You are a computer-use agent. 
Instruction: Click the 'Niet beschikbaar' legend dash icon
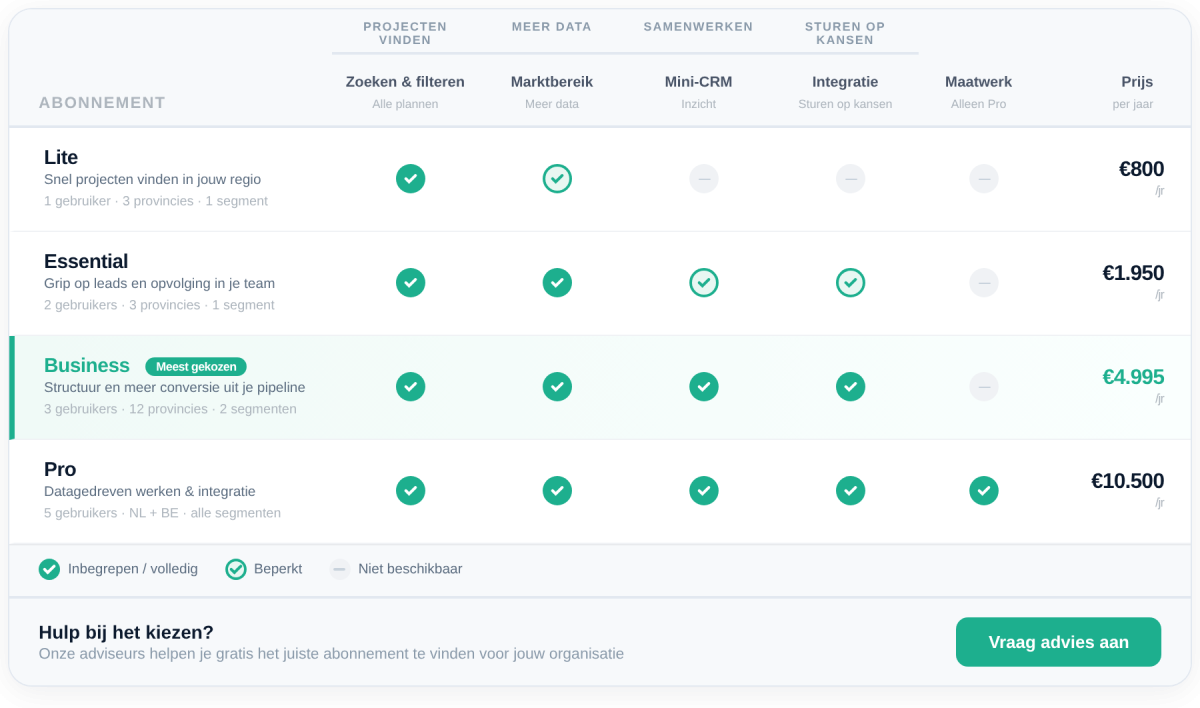click(x=340, y=569)
